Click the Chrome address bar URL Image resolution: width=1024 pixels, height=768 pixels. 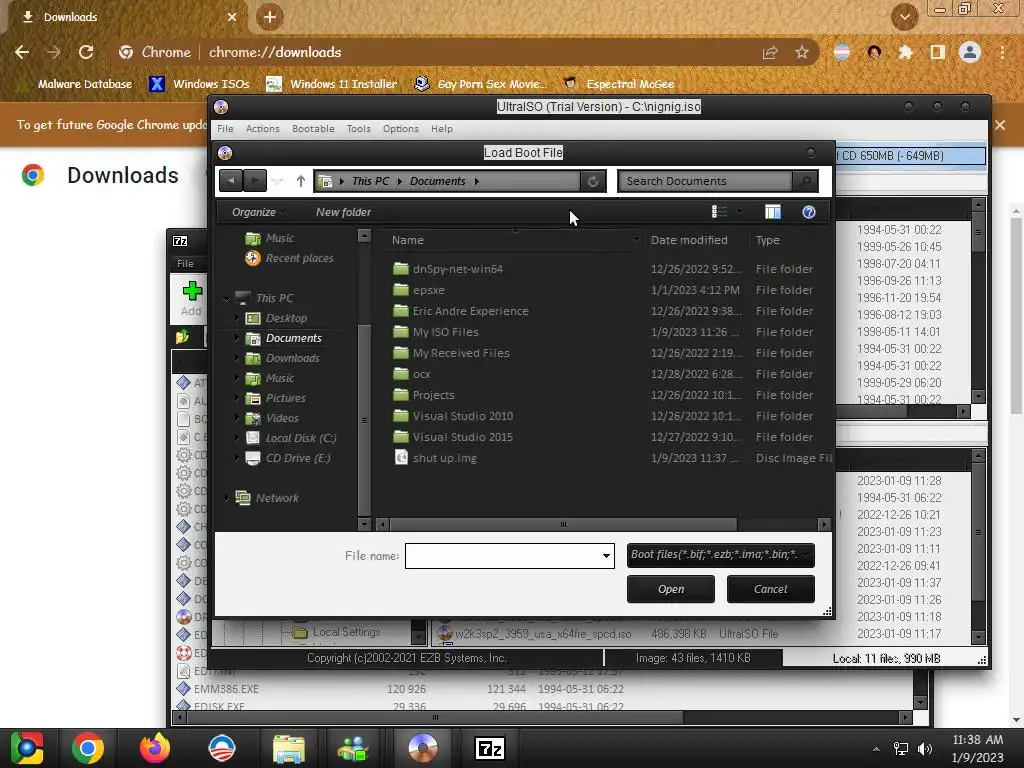coord(275,52)
